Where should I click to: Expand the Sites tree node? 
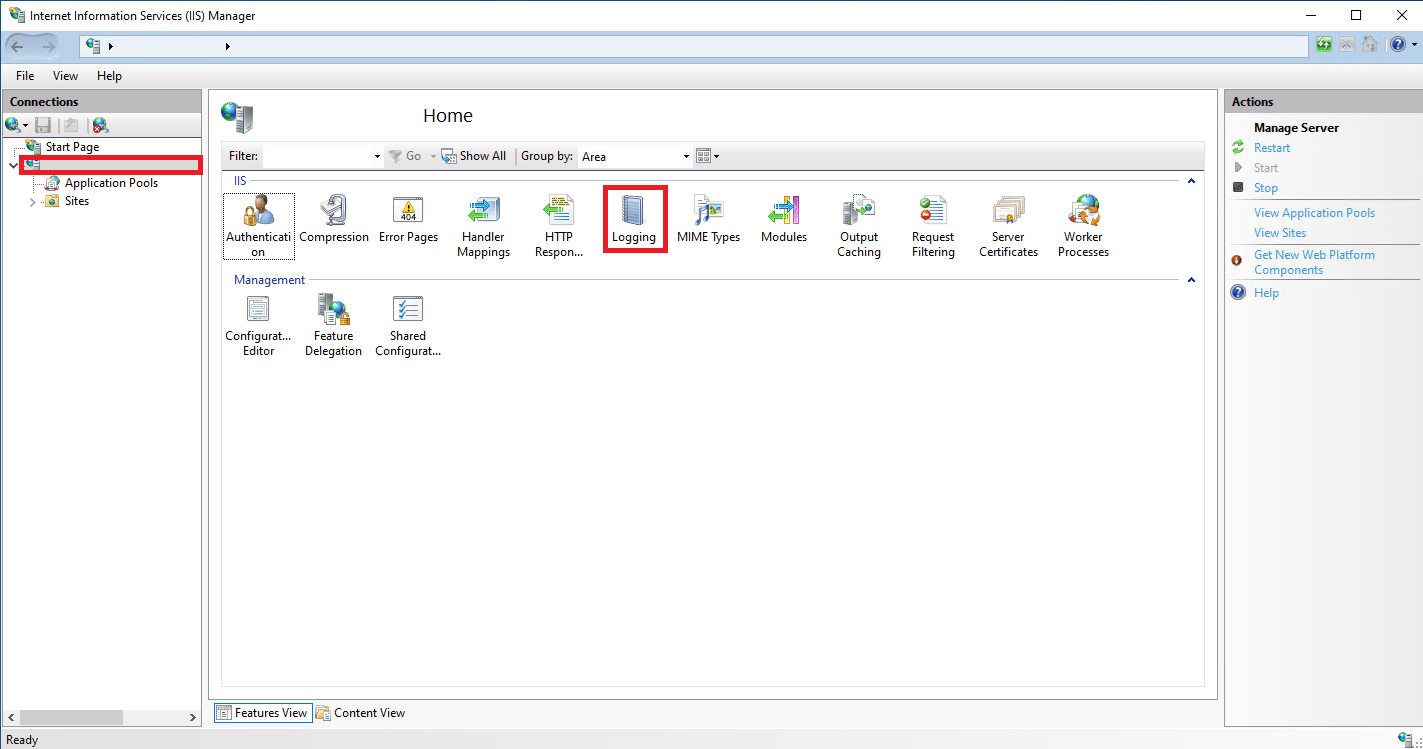[32, 201]
